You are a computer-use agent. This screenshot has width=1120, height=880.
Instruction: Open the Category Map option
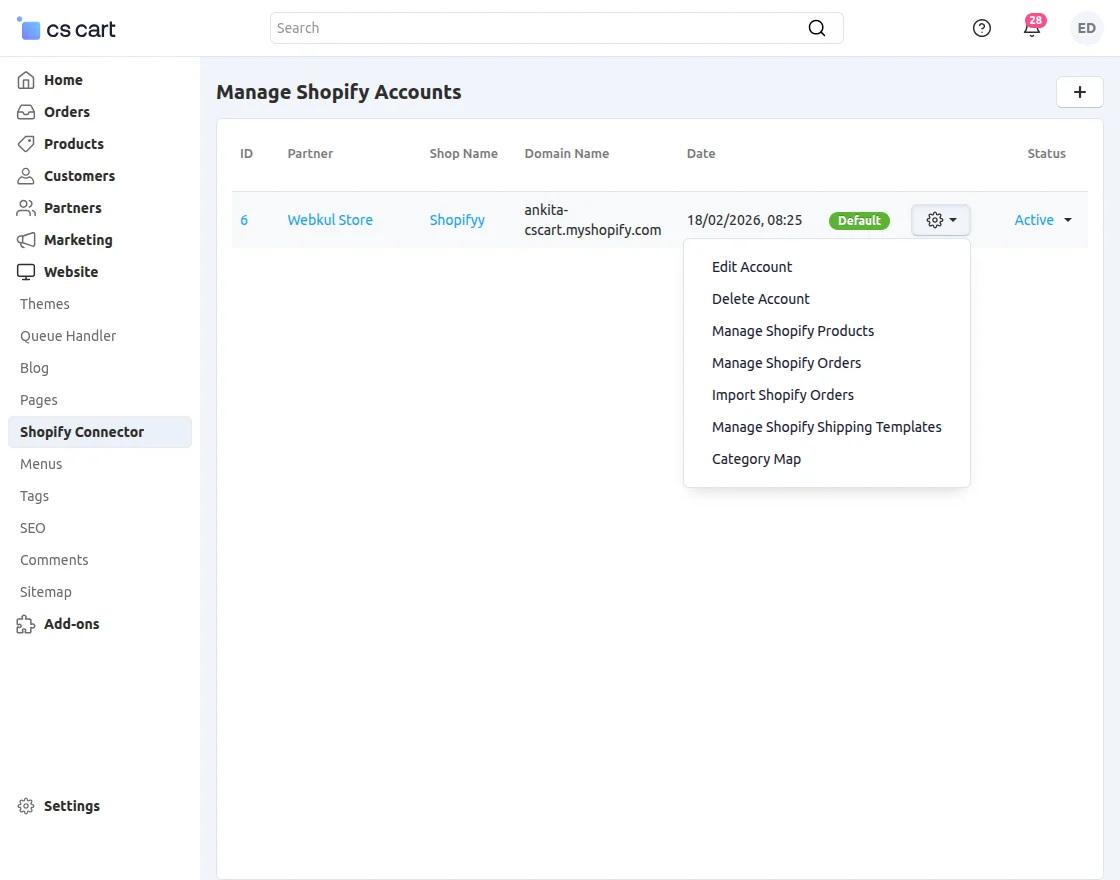756,459
